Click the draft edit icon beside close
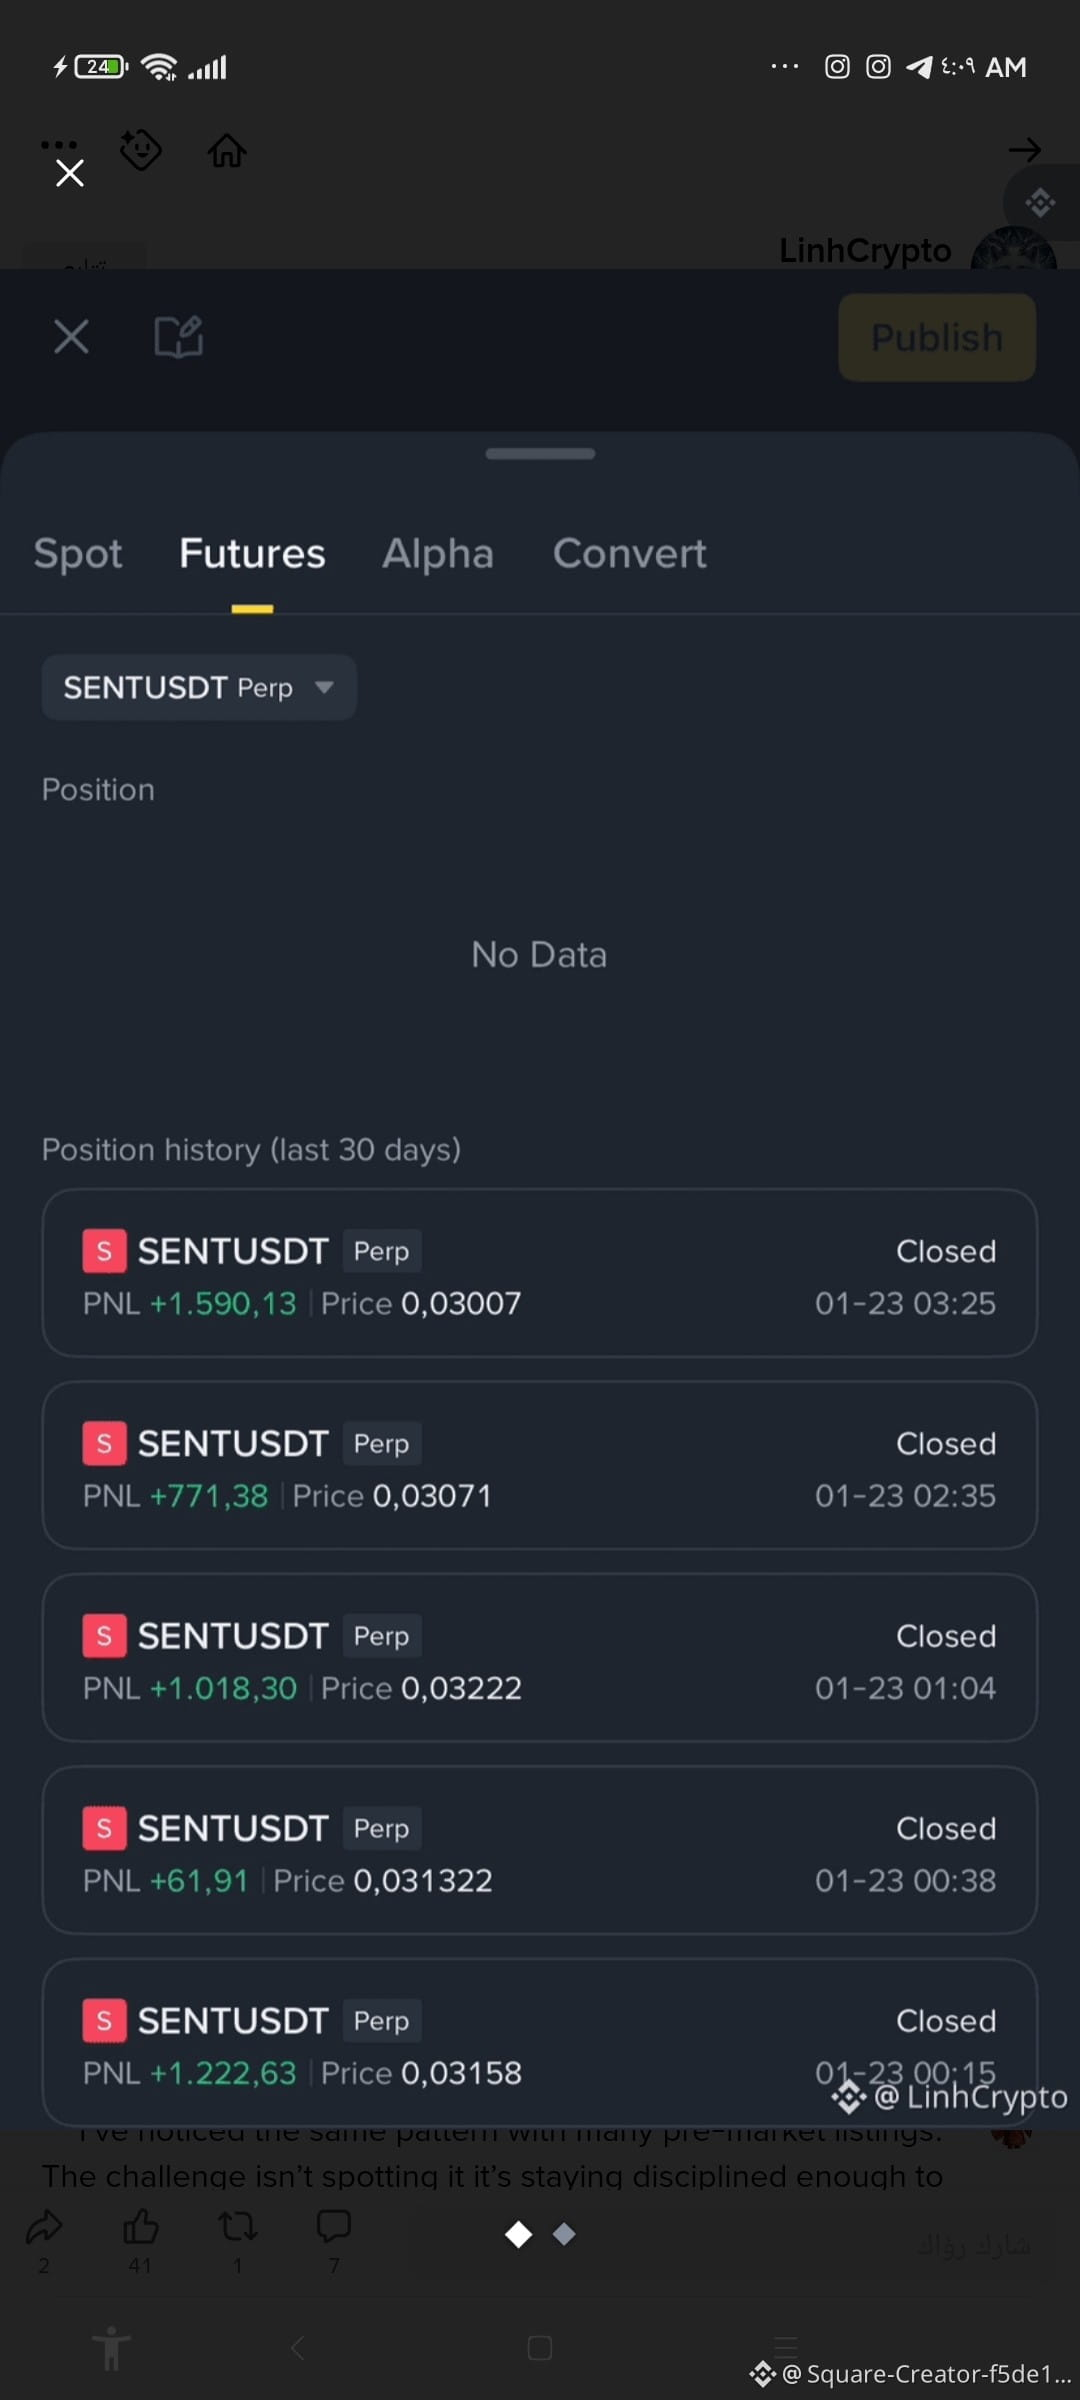 click(179, 337)
